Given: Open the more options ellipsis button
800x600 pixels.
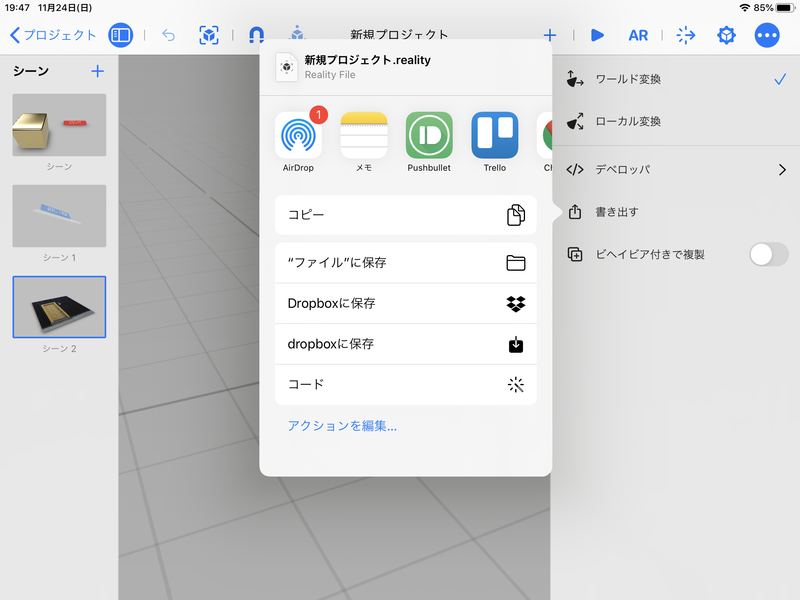Looking at the screenshot, I should coord(767,35).
